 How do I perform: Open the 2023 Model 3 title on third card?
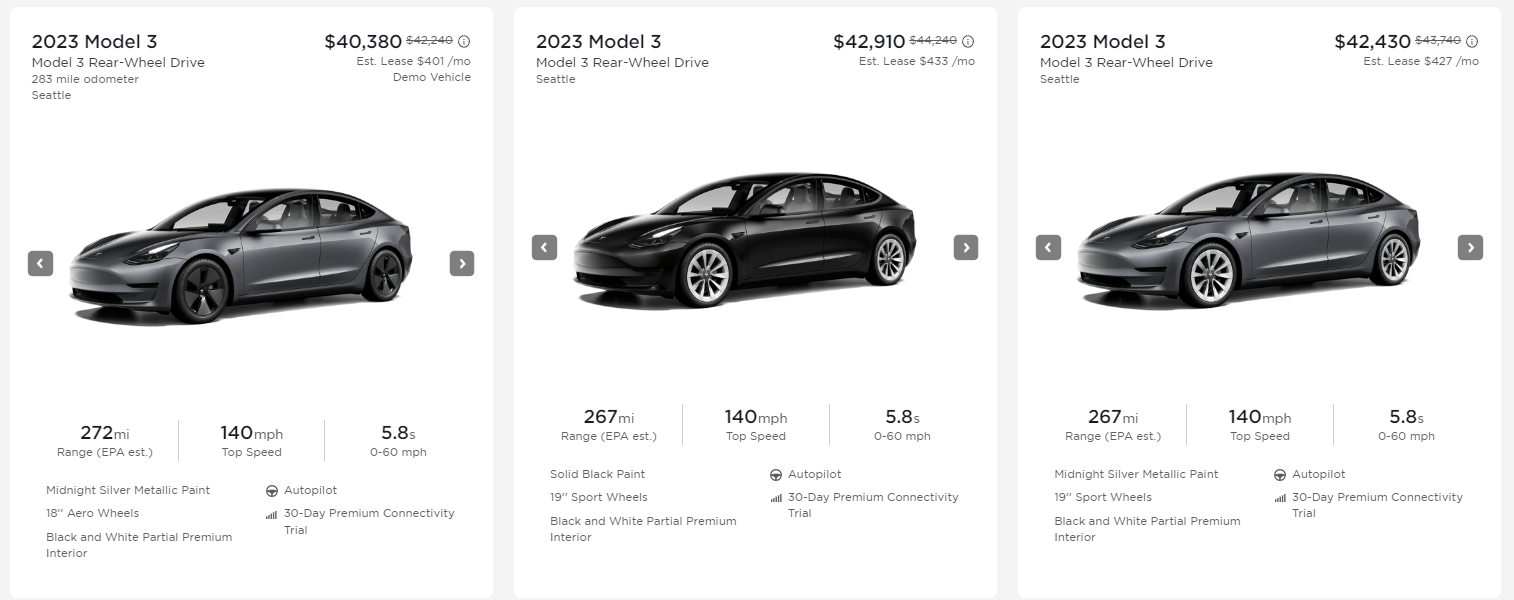[x=1102, y=41]
